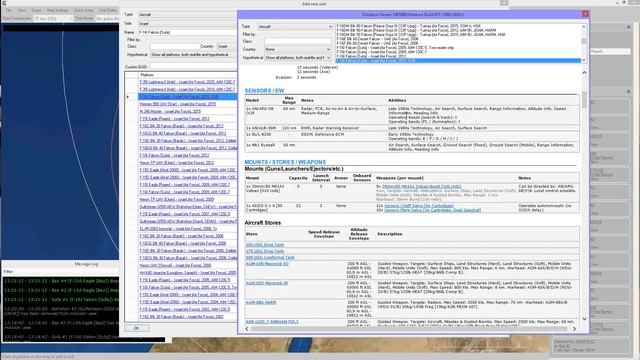Open Hypothetical dropdown in Add new unit
Screen dimensions: 640x360
[193, 55]
